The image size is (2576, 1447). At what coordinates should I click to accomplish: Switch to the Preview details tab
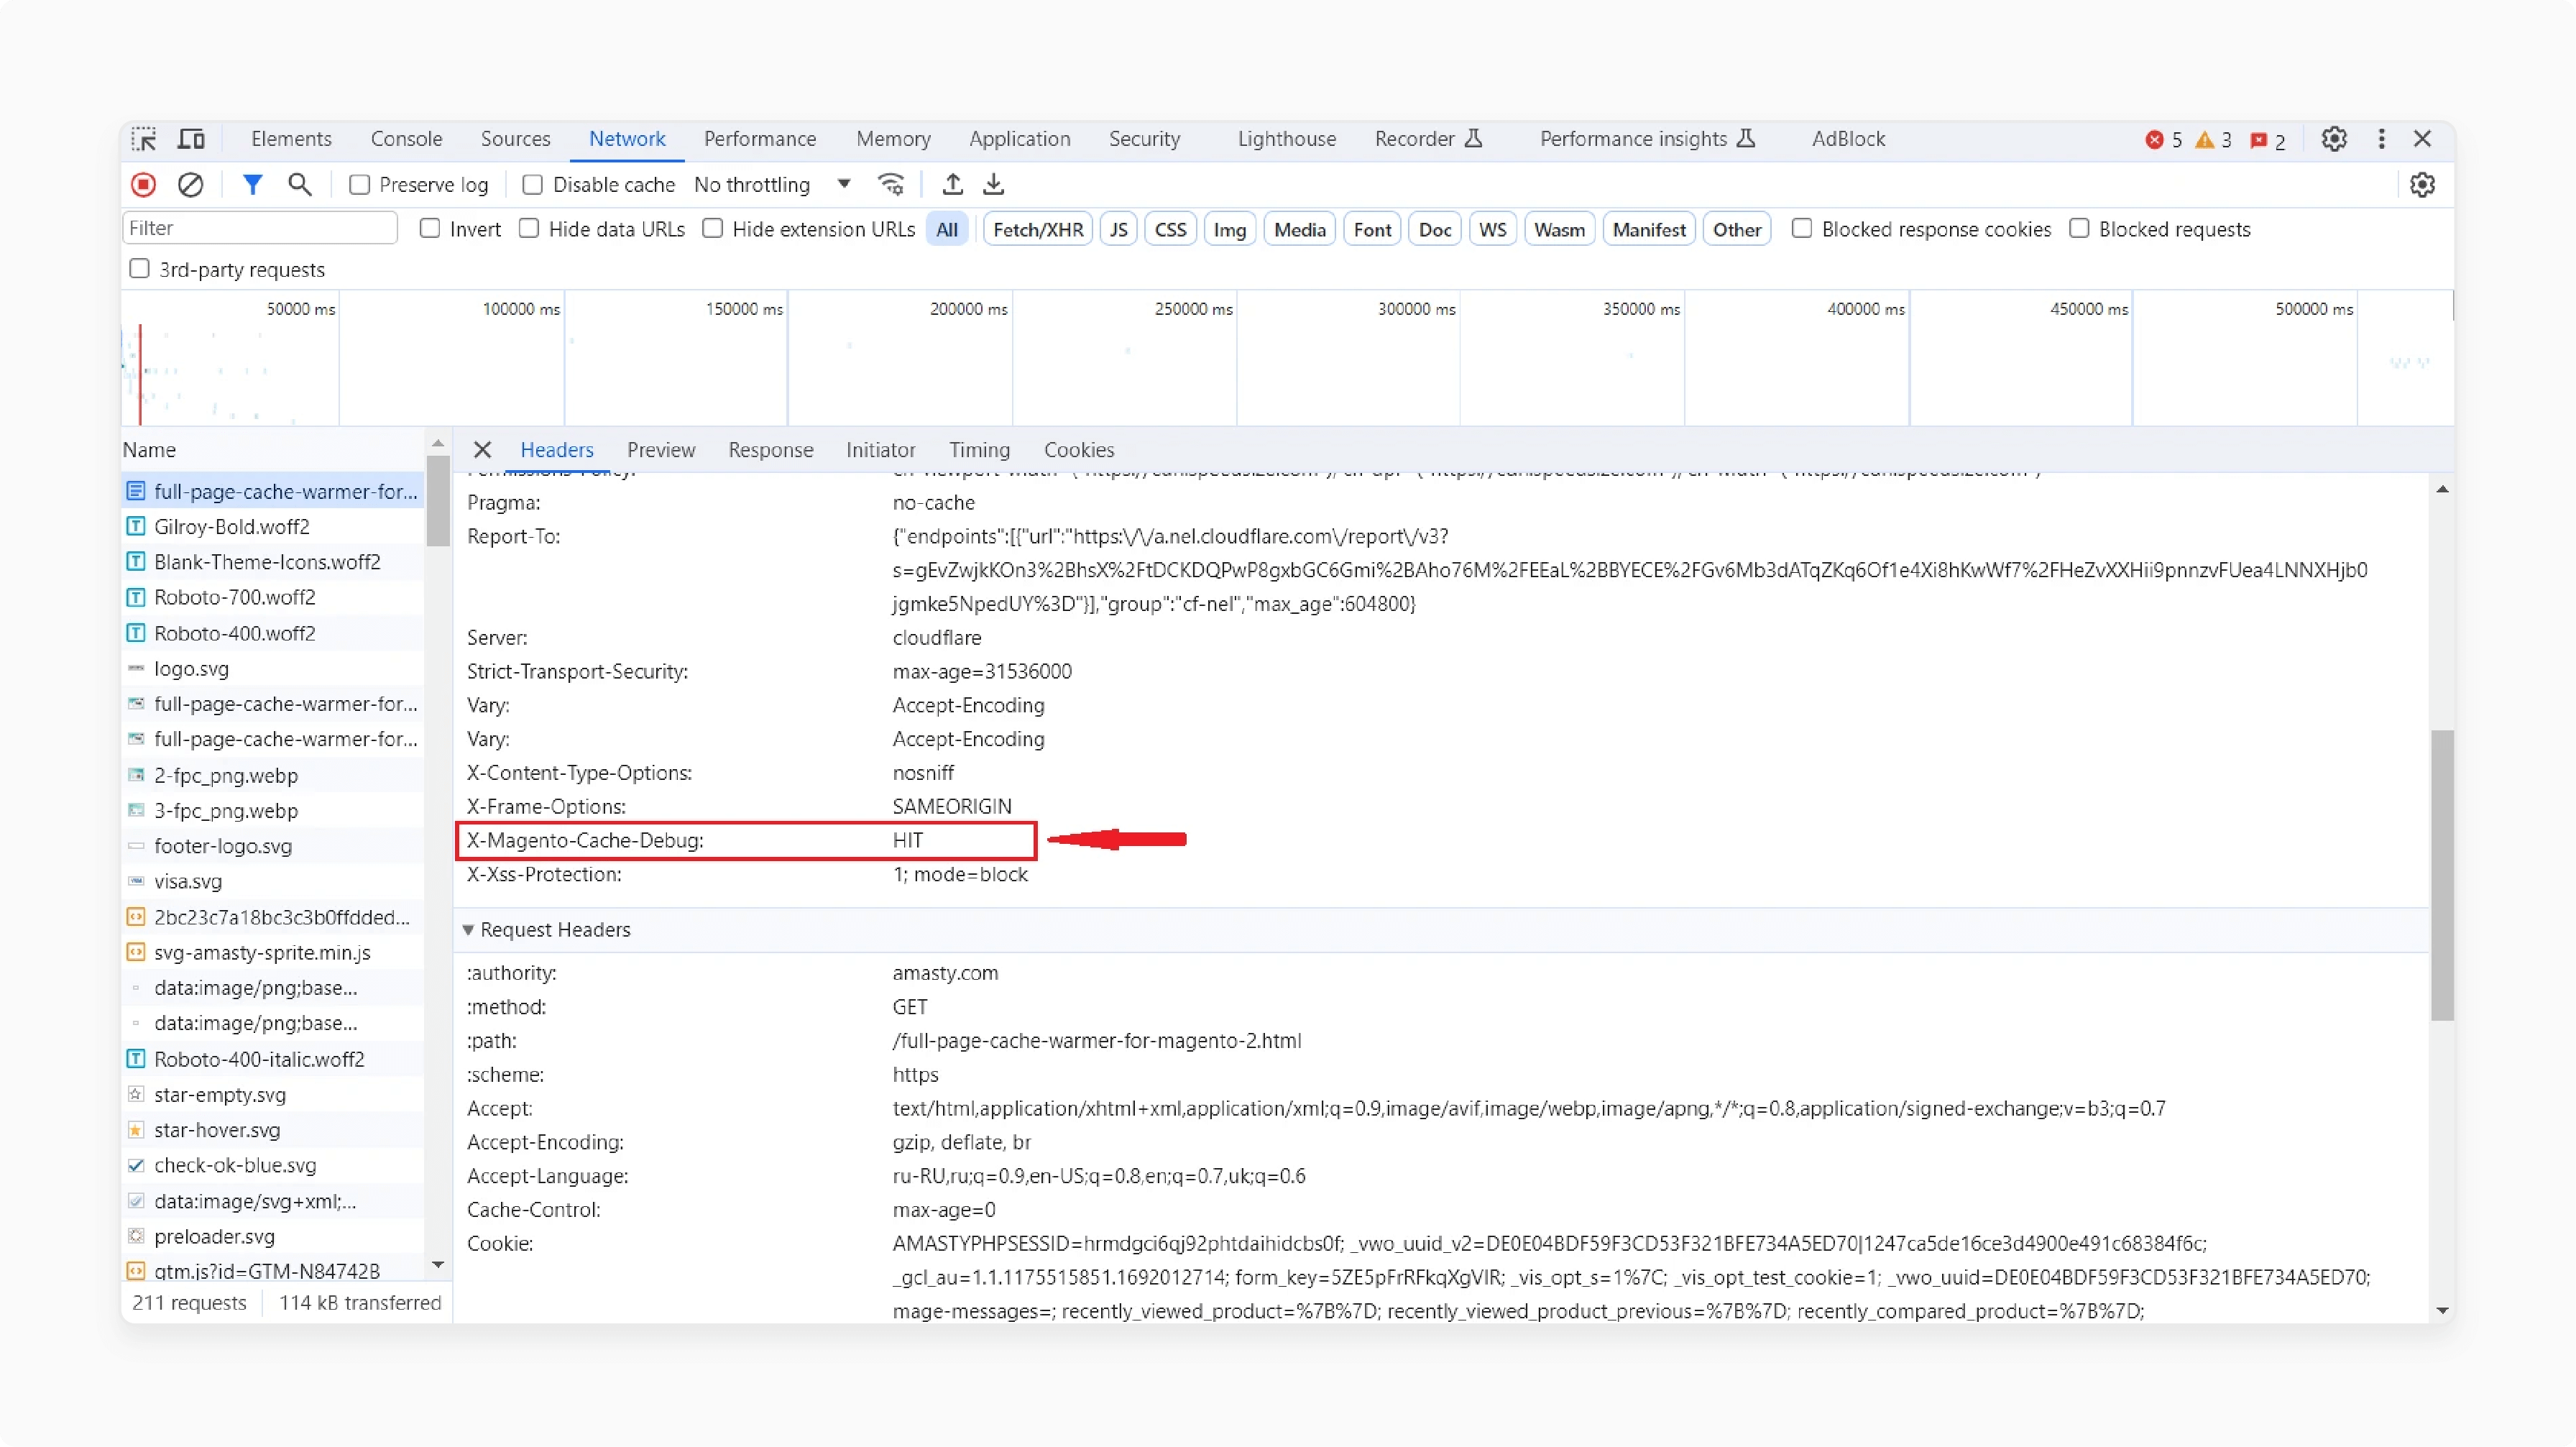click(x=661, y=450)
